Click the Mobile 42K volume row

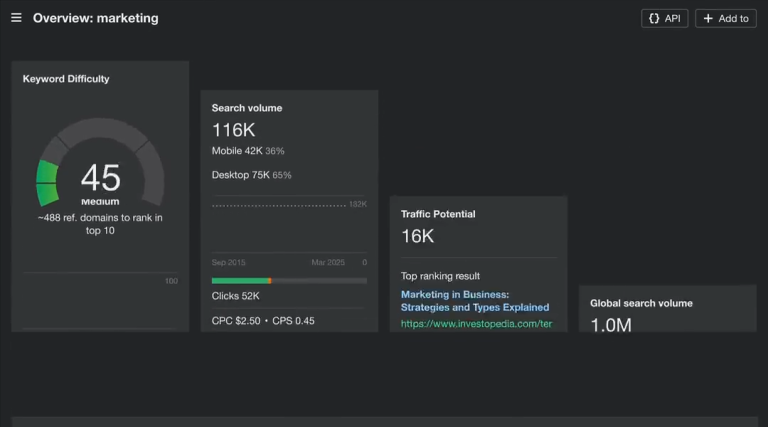248,151
